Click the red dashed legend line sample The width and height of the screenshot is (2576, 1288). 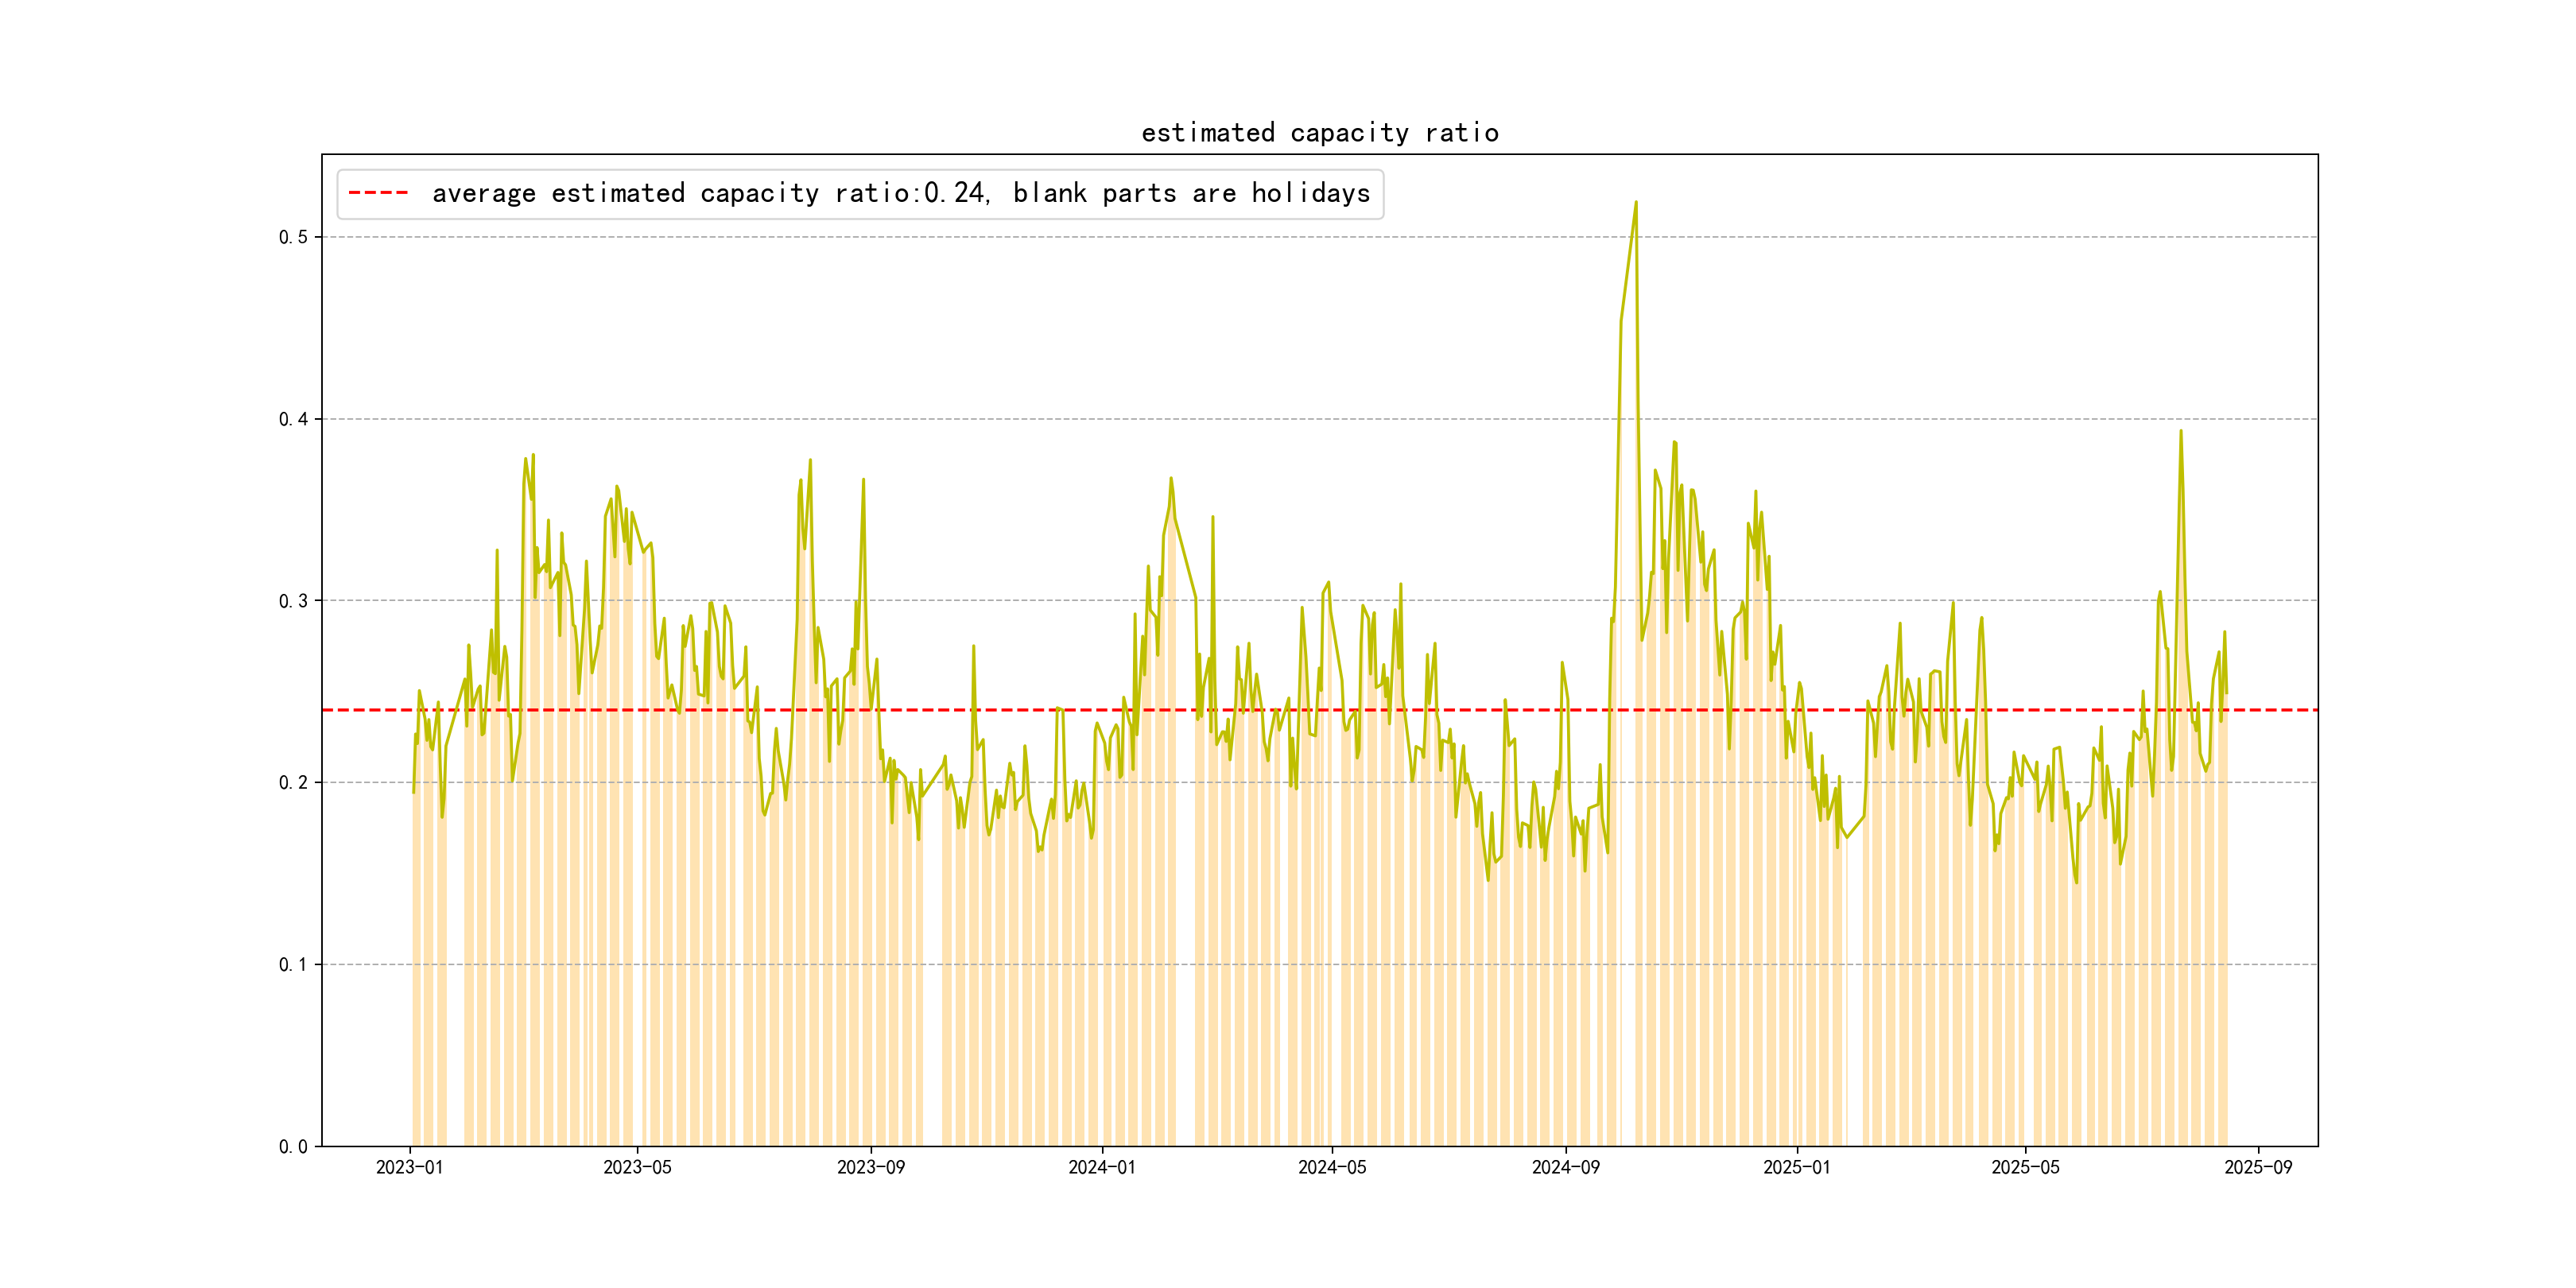pyautogui.click(x=378, y=193)
